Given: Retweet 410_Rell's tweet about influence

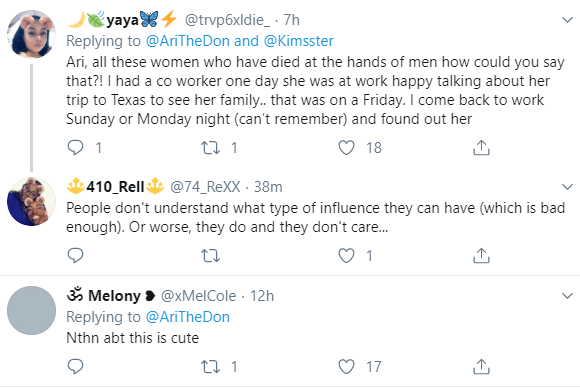Looking at the screenshot, I should click(x=210, y=256).
